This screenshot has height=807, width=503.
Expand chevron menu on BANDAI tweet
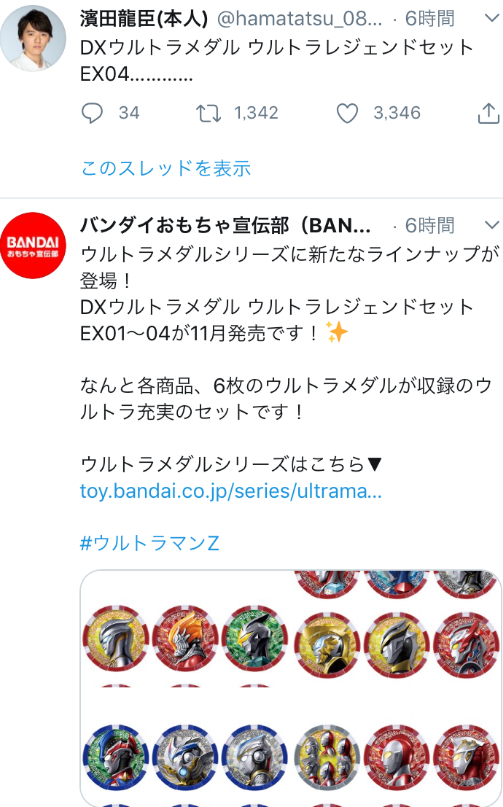tap(492, 225)
